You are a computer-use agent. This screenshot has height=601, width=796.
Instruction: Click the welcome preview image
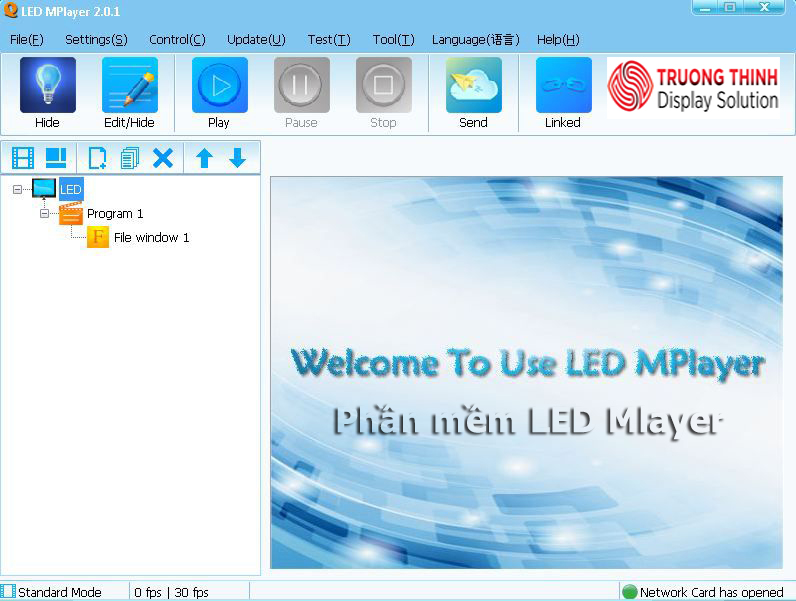click(x=526, y=373)
